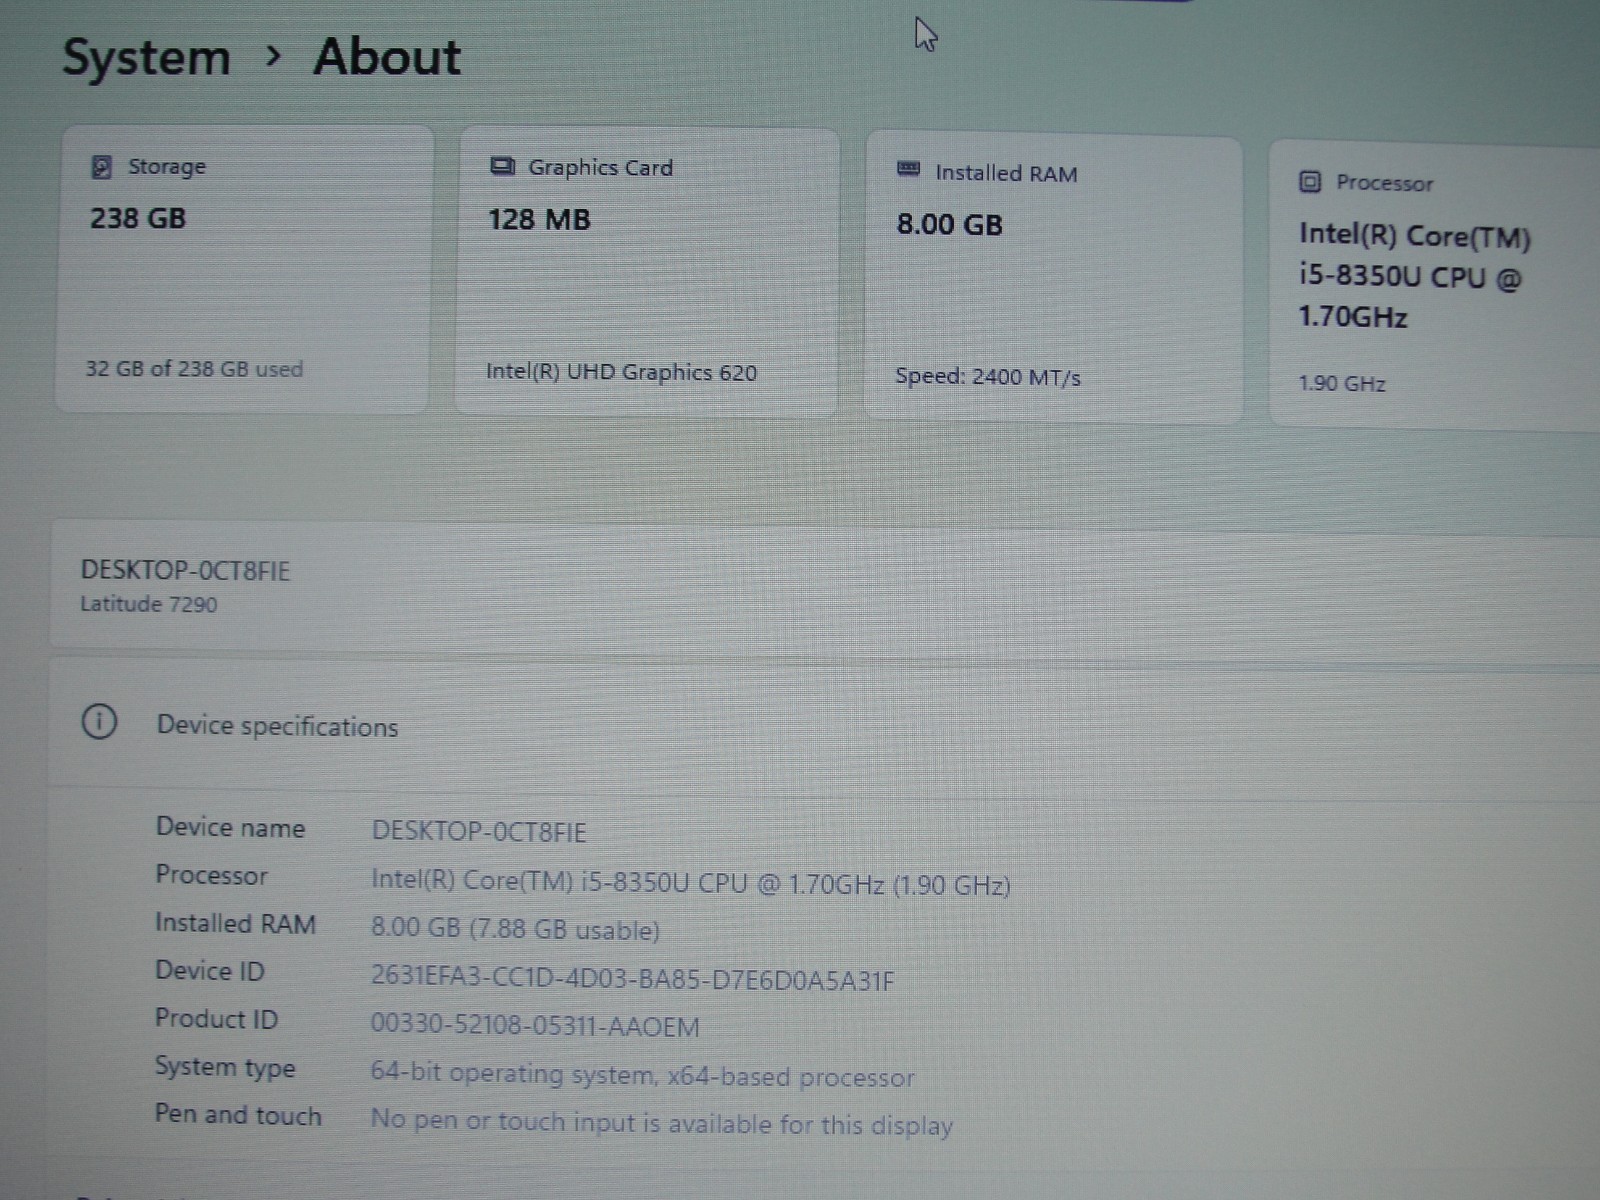
Task: Click the About breadcrumb heading
Action: pos(387,56)
